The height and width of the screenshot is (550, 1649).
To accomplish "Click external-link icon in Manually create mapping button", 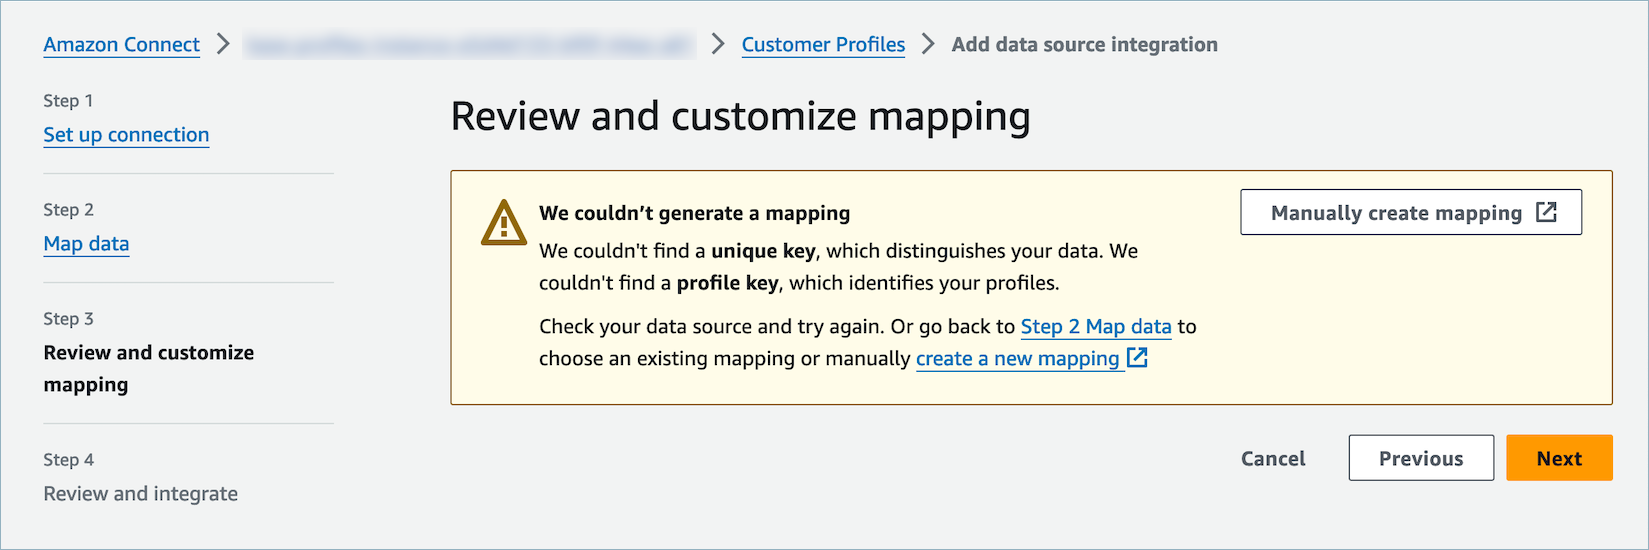I will 1546,212.
